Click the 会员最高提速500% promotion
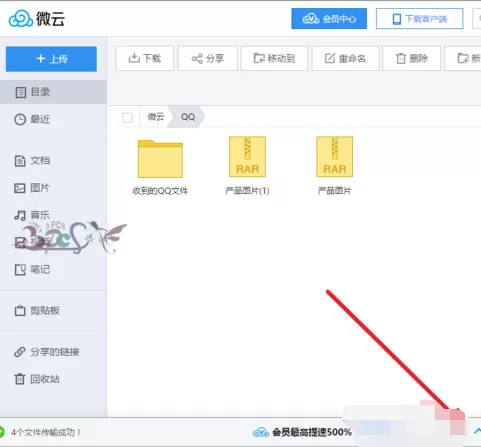This screenshot has width=481, height=447. click(302, 432)
